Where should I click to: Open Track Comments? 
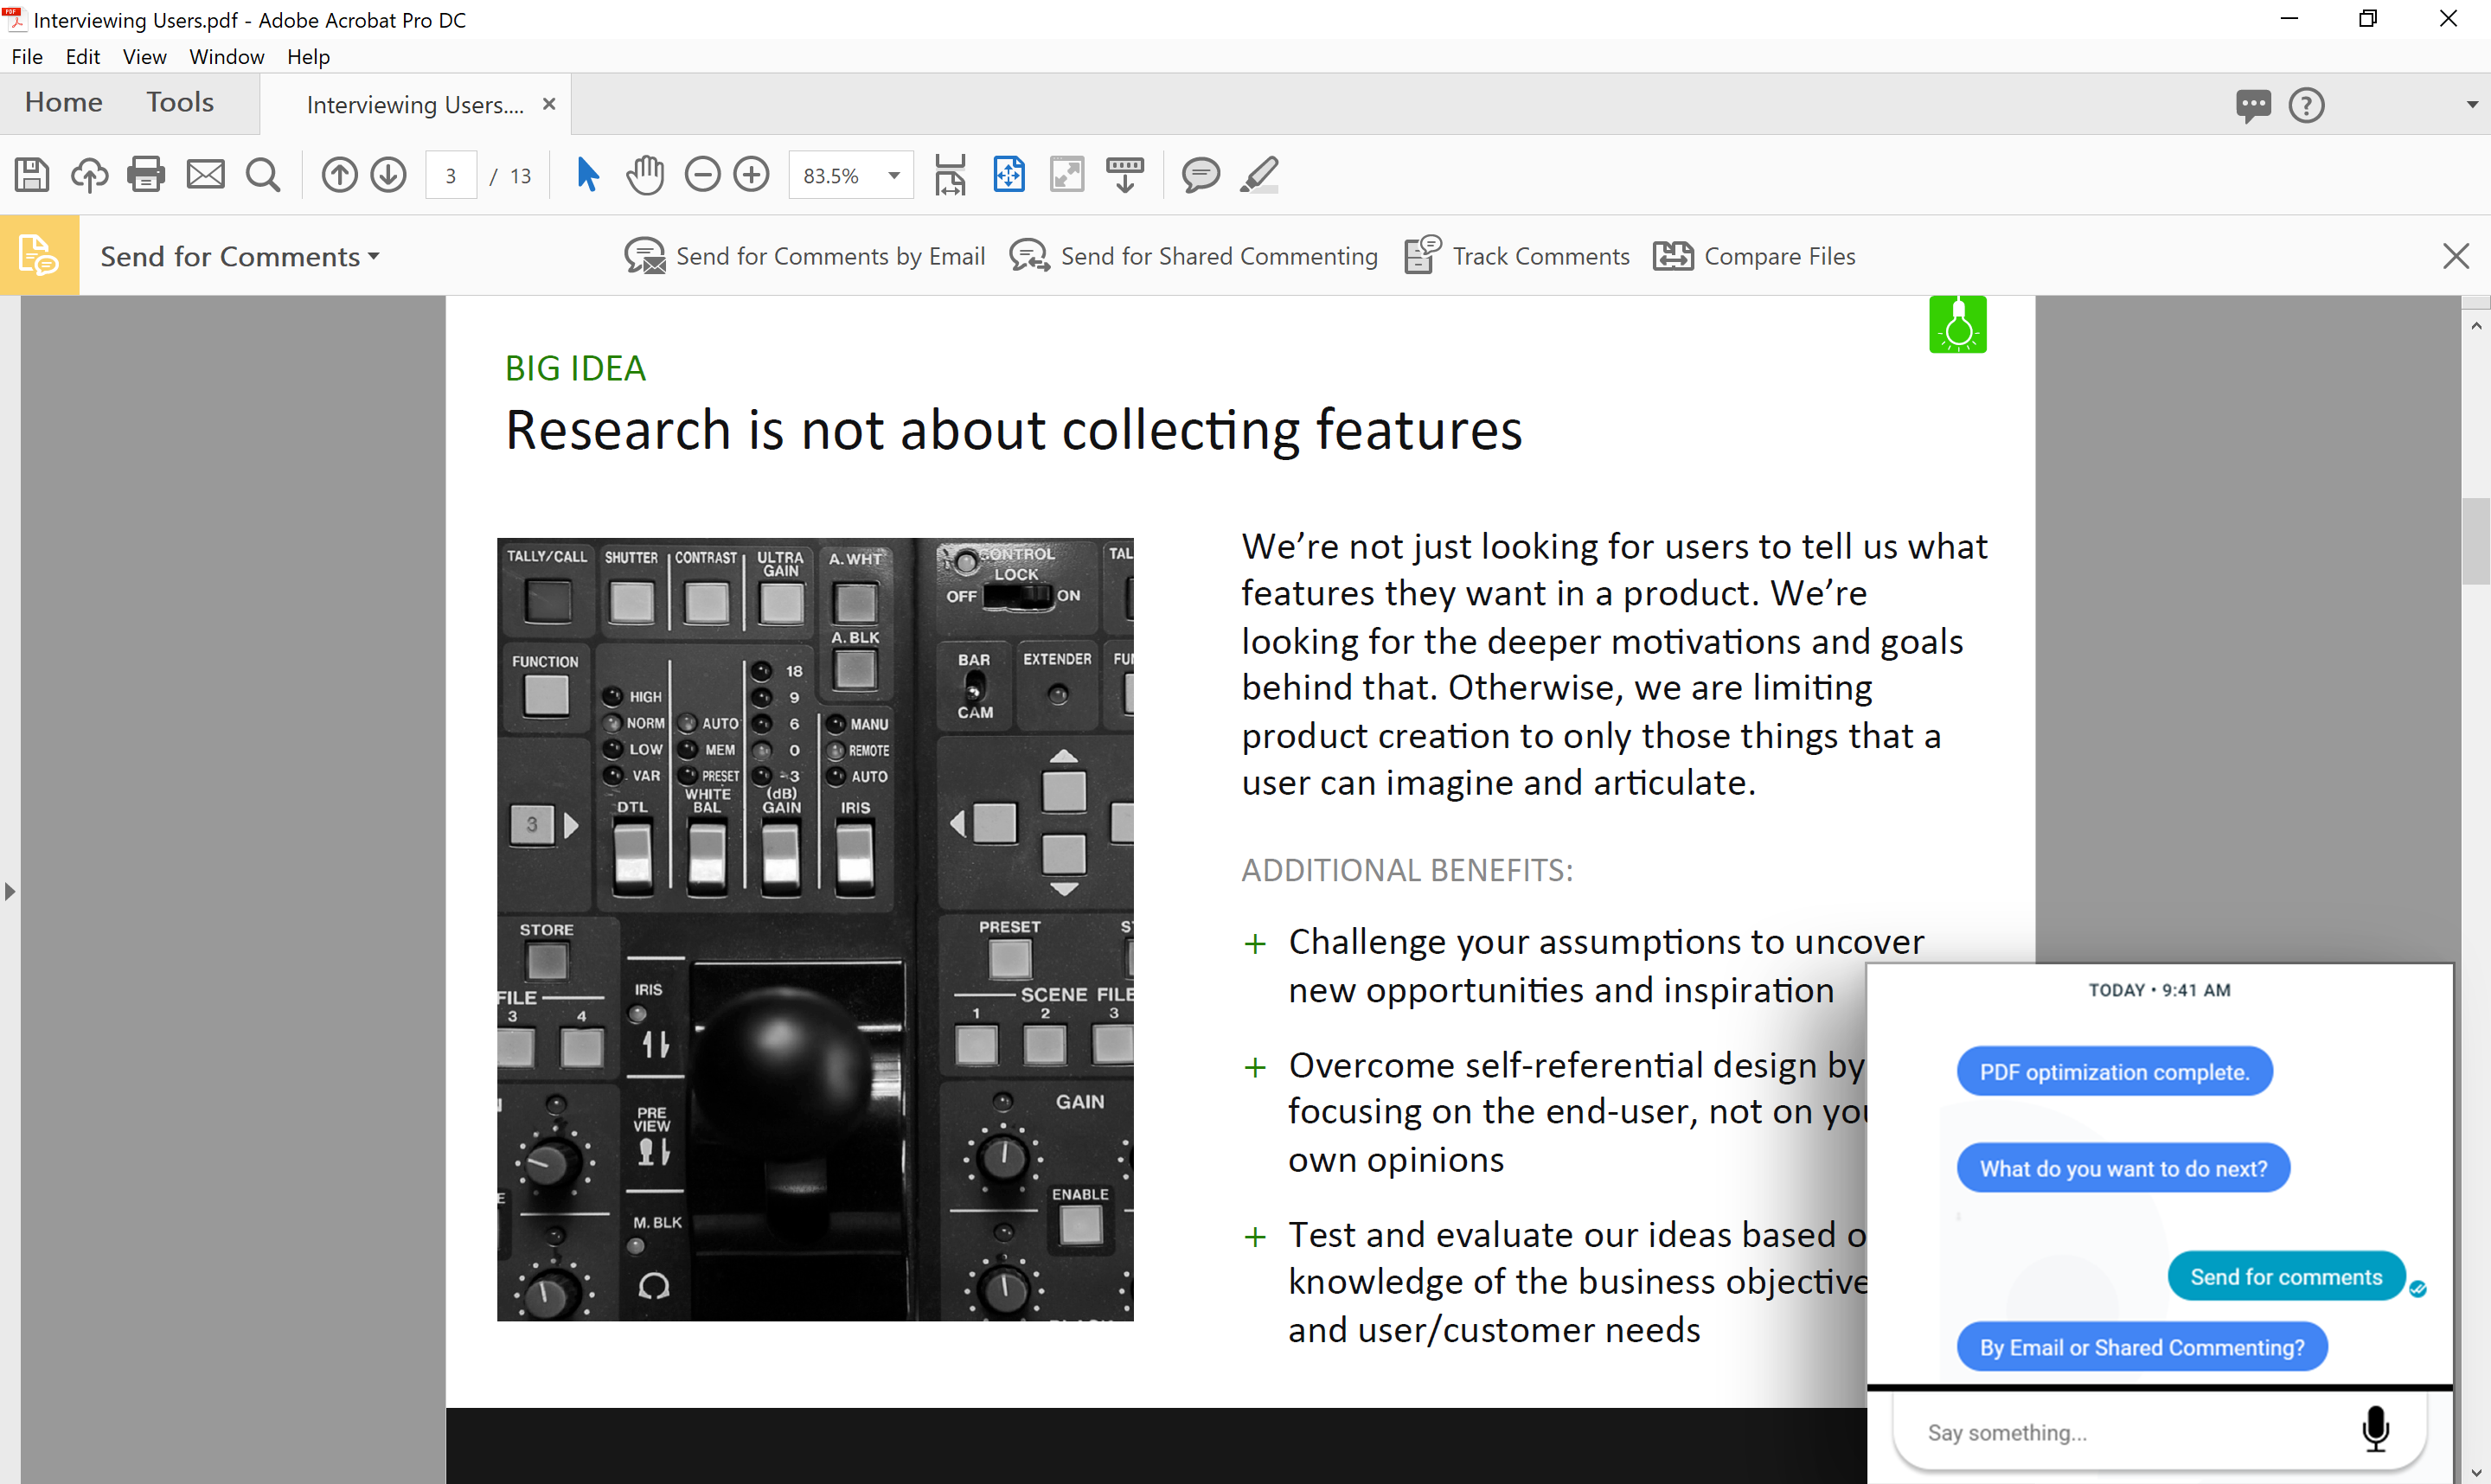pyautogui.click(x=1517, y=256)
